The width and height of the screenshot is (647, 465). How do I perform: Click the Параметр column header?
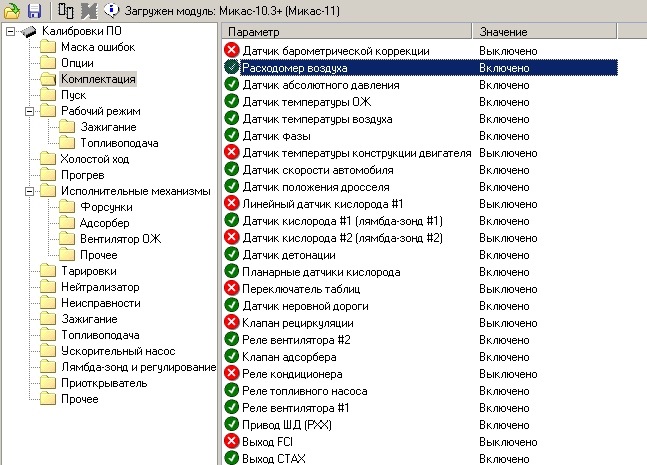point(347,32)
